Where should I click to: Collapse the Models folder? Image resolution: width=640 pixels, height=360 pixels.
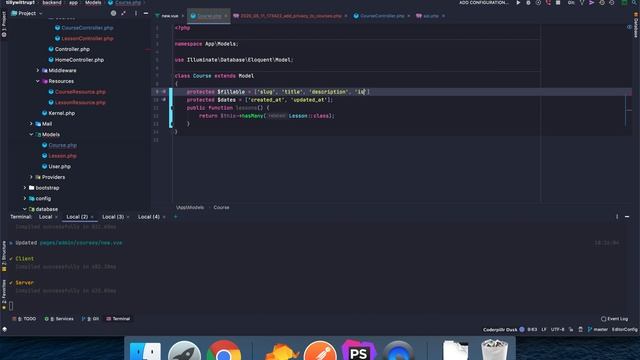31,134
